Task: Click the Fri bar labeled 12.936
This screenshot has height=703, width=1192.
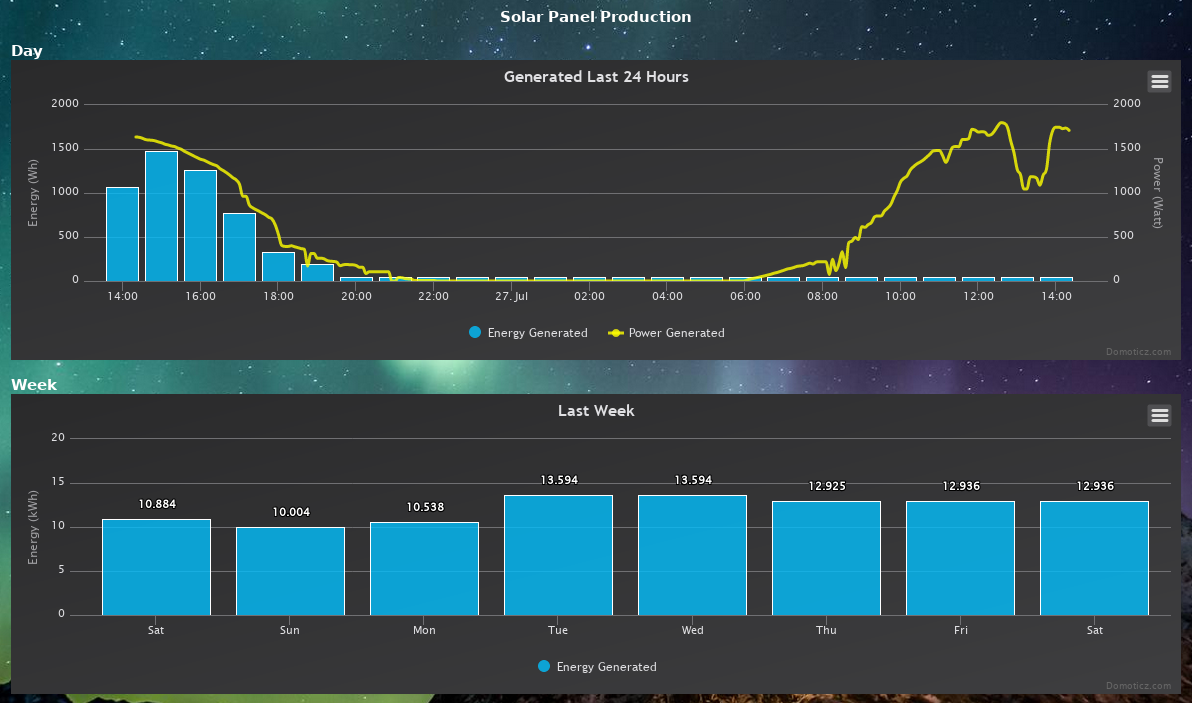Action: coord(960,558)
